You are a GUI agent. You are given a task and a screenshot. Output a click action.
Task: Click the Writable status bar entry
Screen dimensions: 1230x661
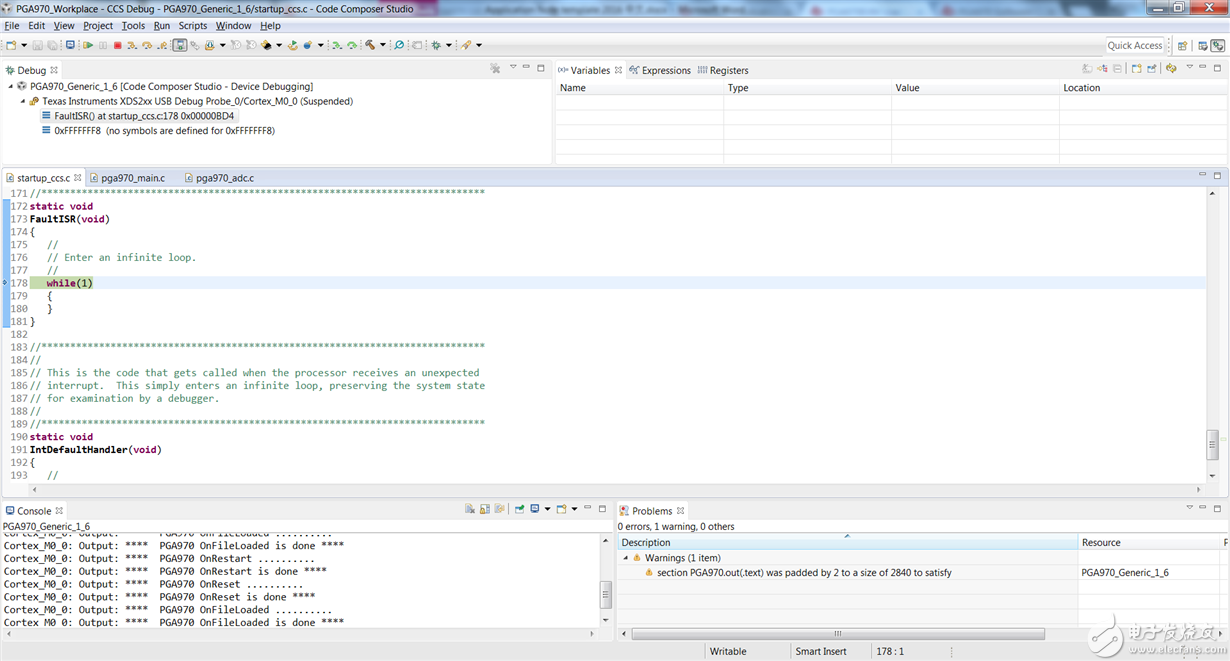coord(728,651)
